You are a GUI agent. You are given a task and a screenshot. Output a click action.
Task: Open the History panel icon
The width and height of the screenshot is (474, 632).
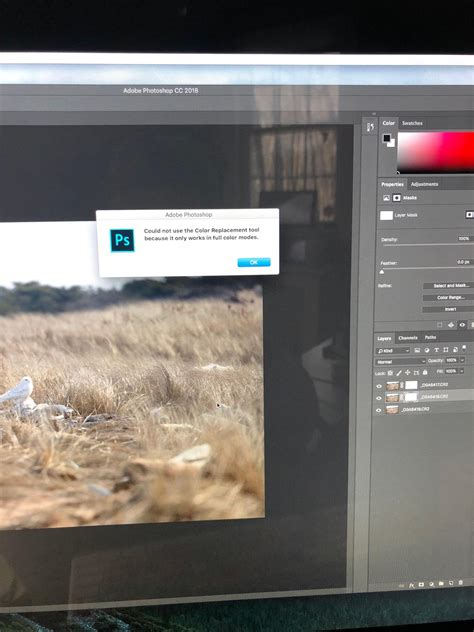coord(370,128)
